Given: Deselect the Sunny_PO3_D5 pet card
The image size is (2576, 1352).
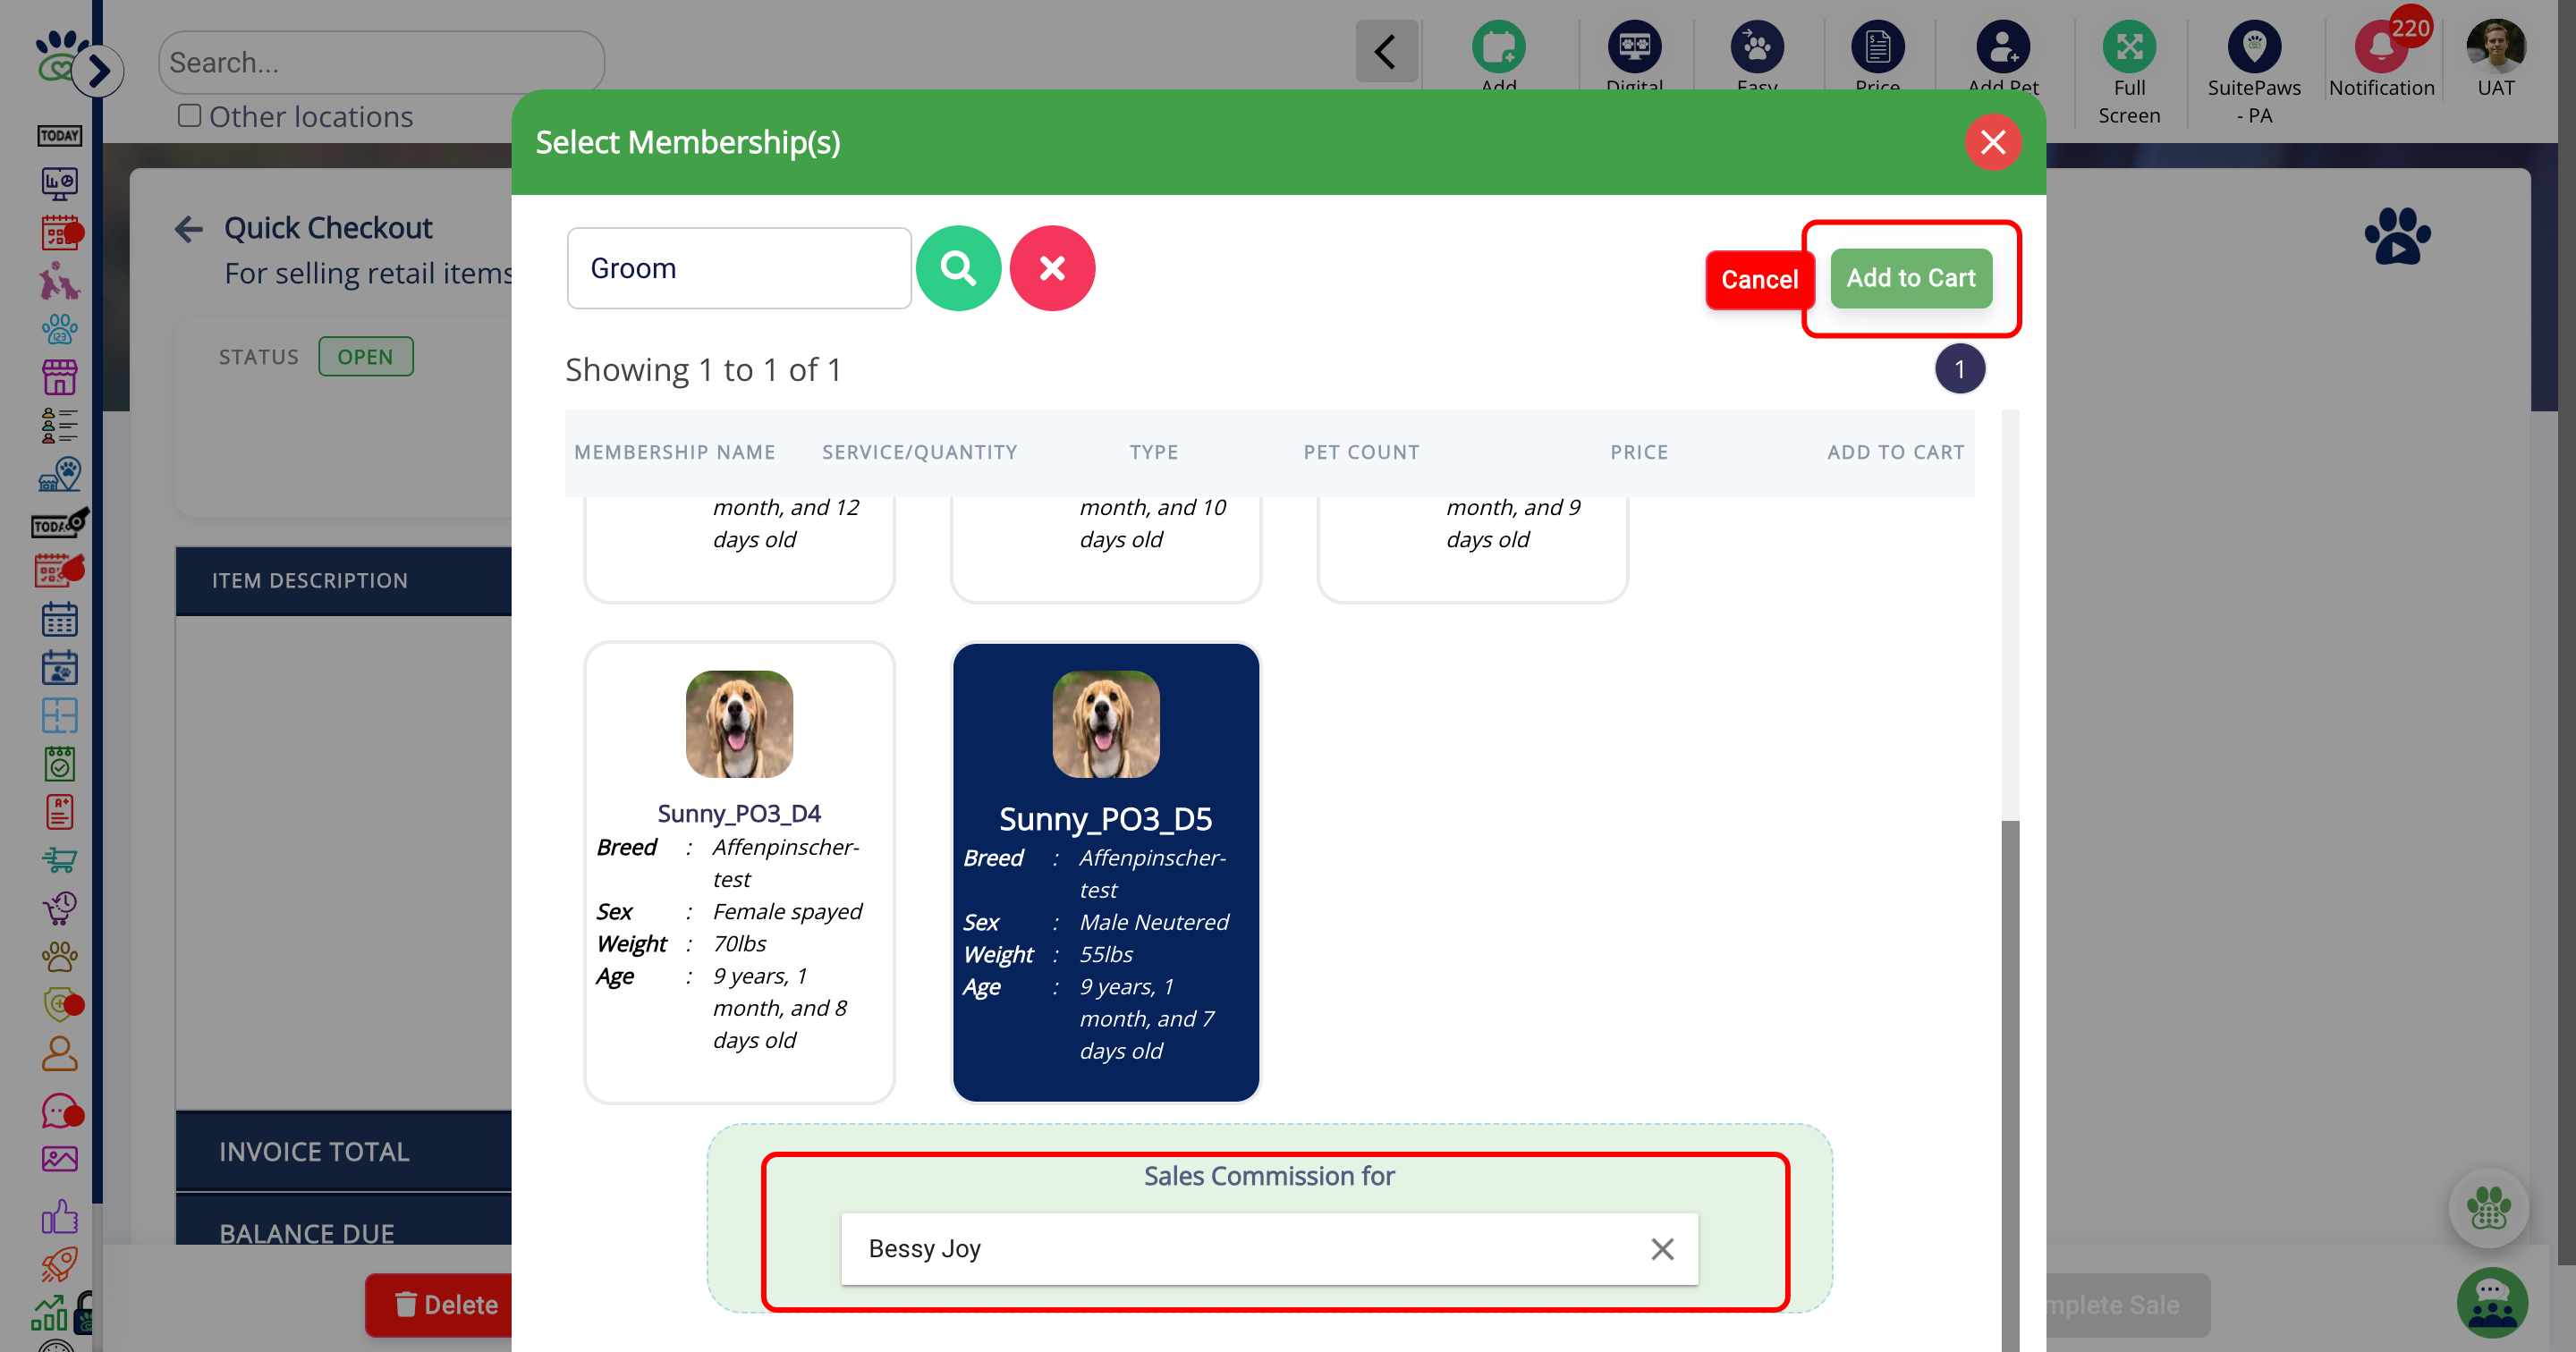Looking at the screenshot, I should tap(1105, 872).
